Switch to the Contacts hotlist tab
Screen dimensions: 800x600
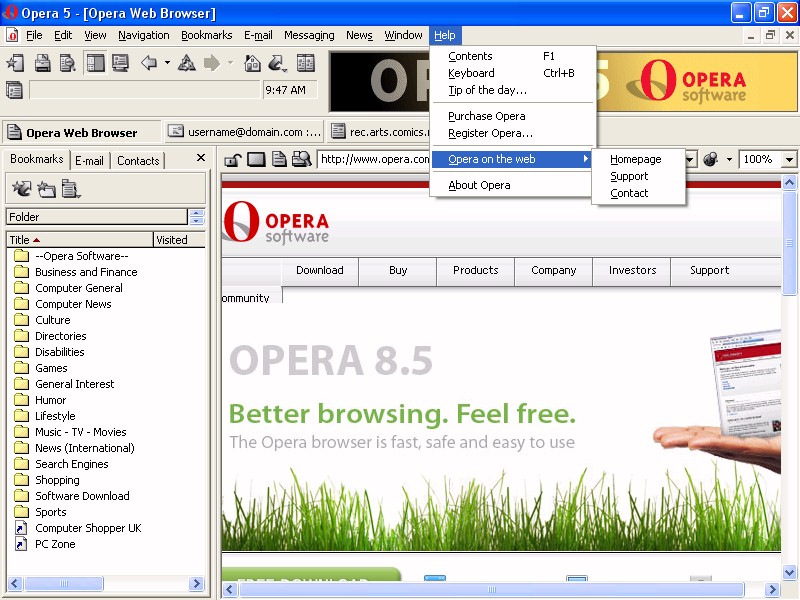coord(138,161)
